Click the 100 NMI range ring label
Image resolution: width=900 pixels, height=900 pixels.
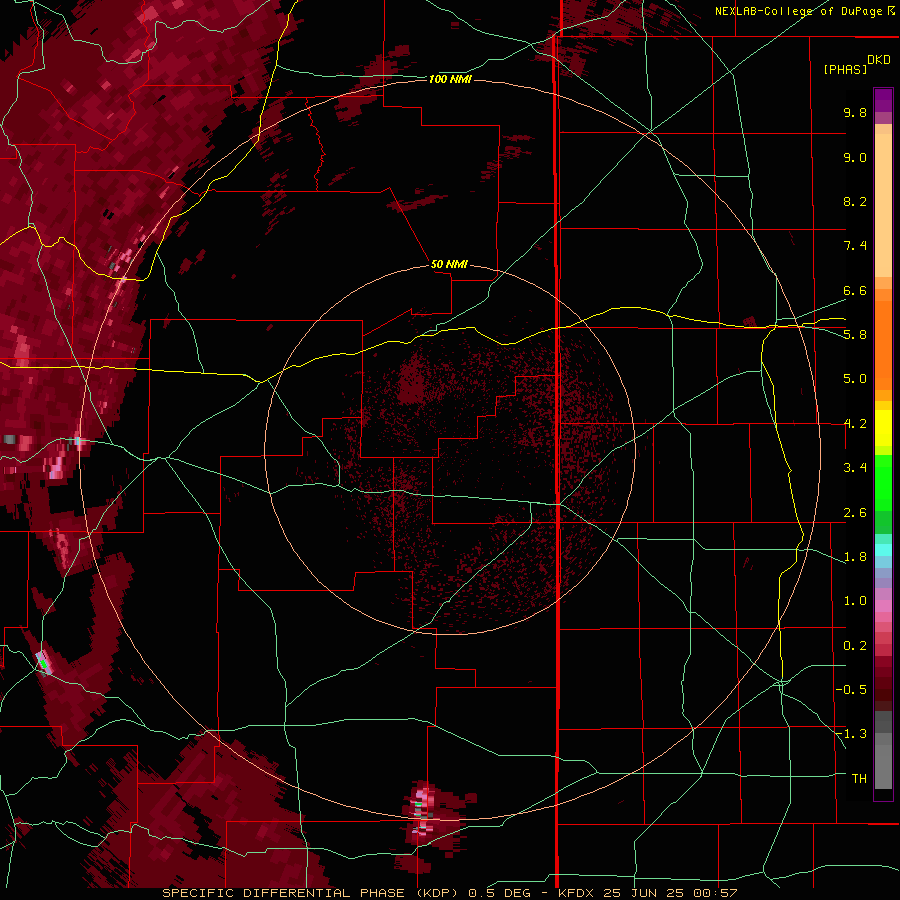click(450, 79)
